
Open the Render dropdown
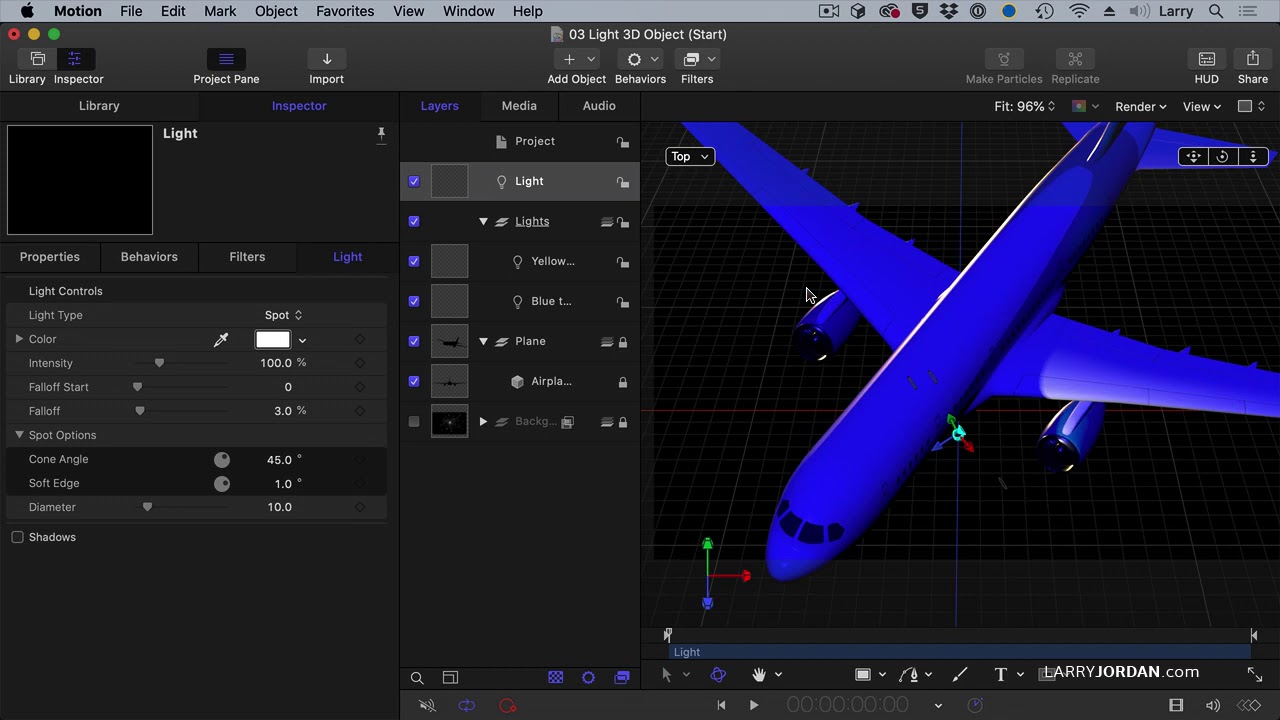(x=1141, y=106)
